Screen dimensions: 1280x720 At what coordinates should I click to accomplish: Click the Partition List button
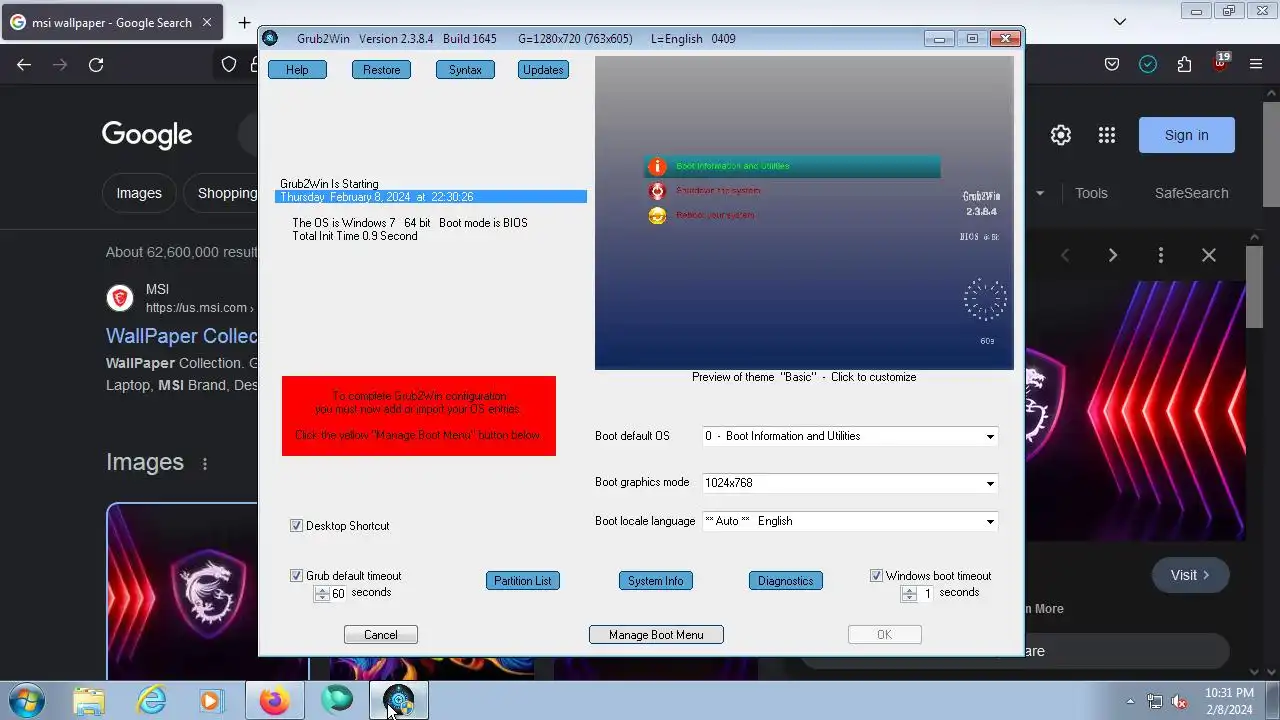[522, 581]
